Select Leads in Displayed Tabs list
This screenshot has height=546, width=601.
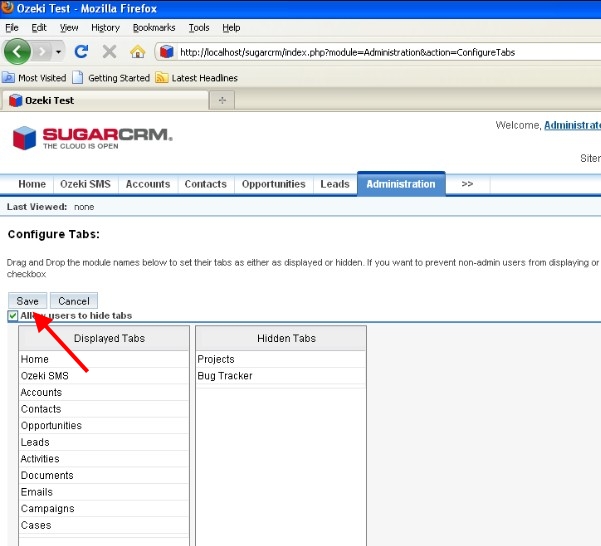pos(104,442)
